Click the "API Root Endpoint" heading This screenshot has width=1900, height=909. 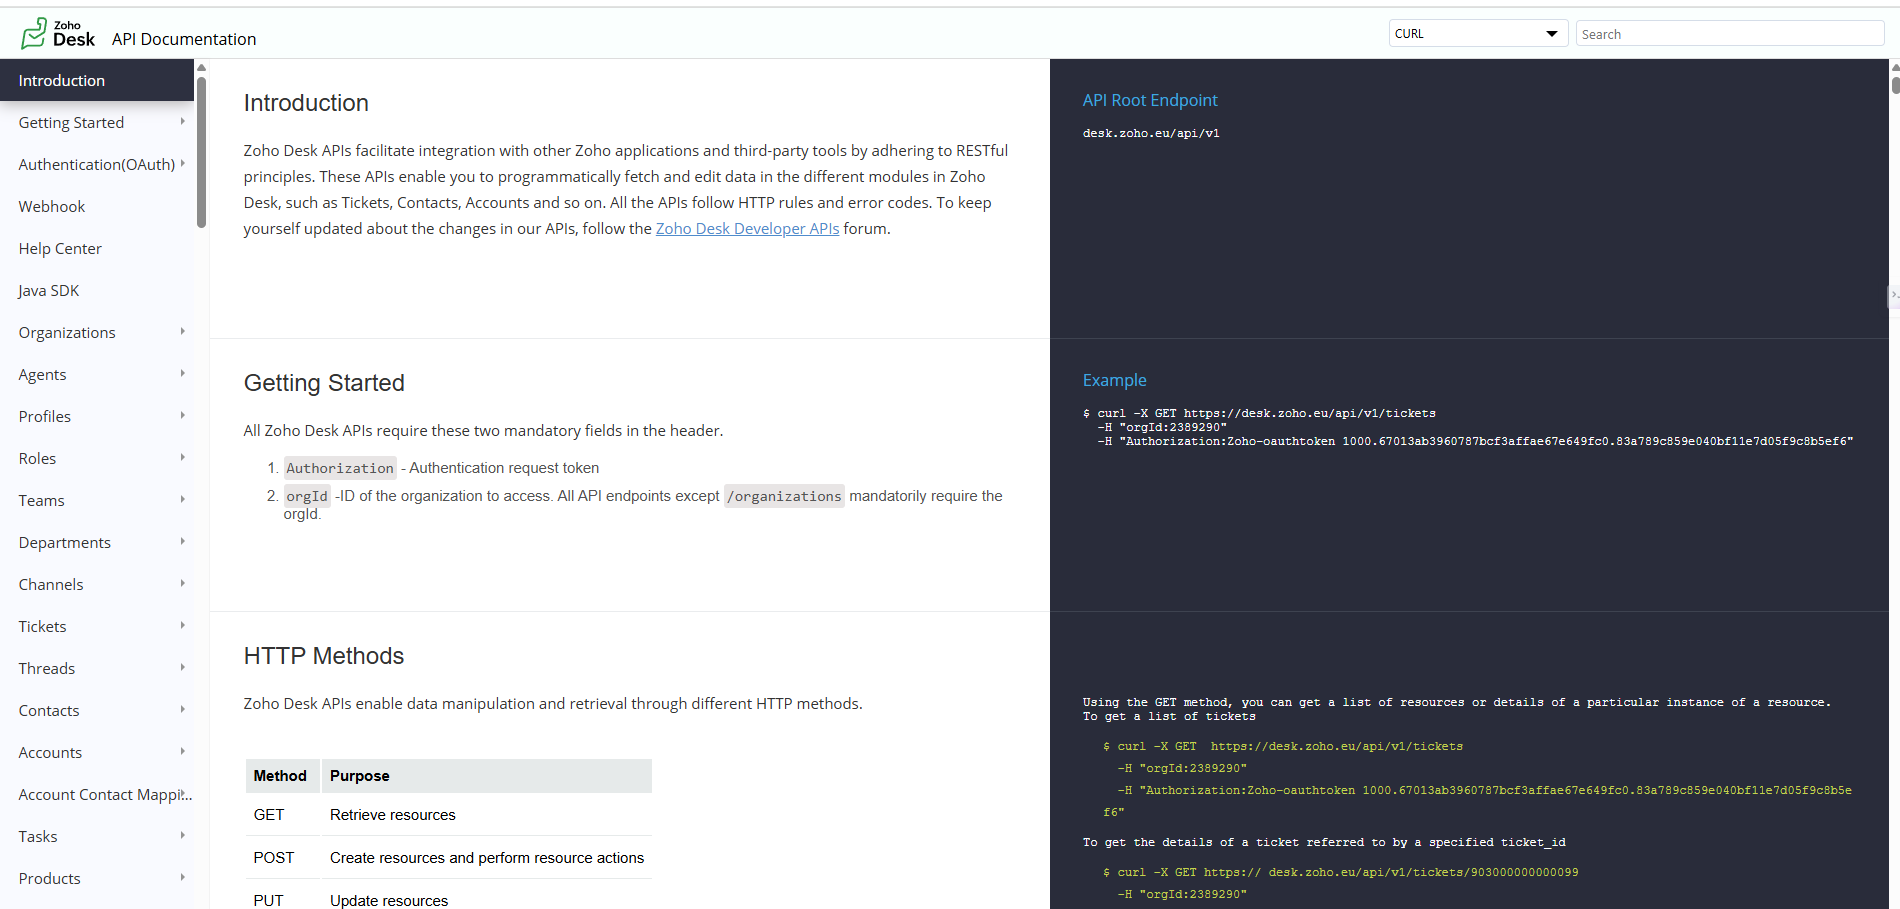point(1150,100)
